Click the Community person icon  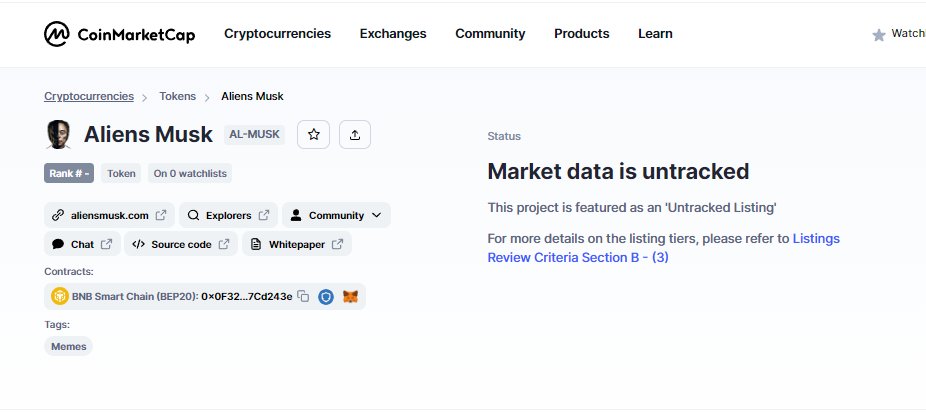point(296,215)
